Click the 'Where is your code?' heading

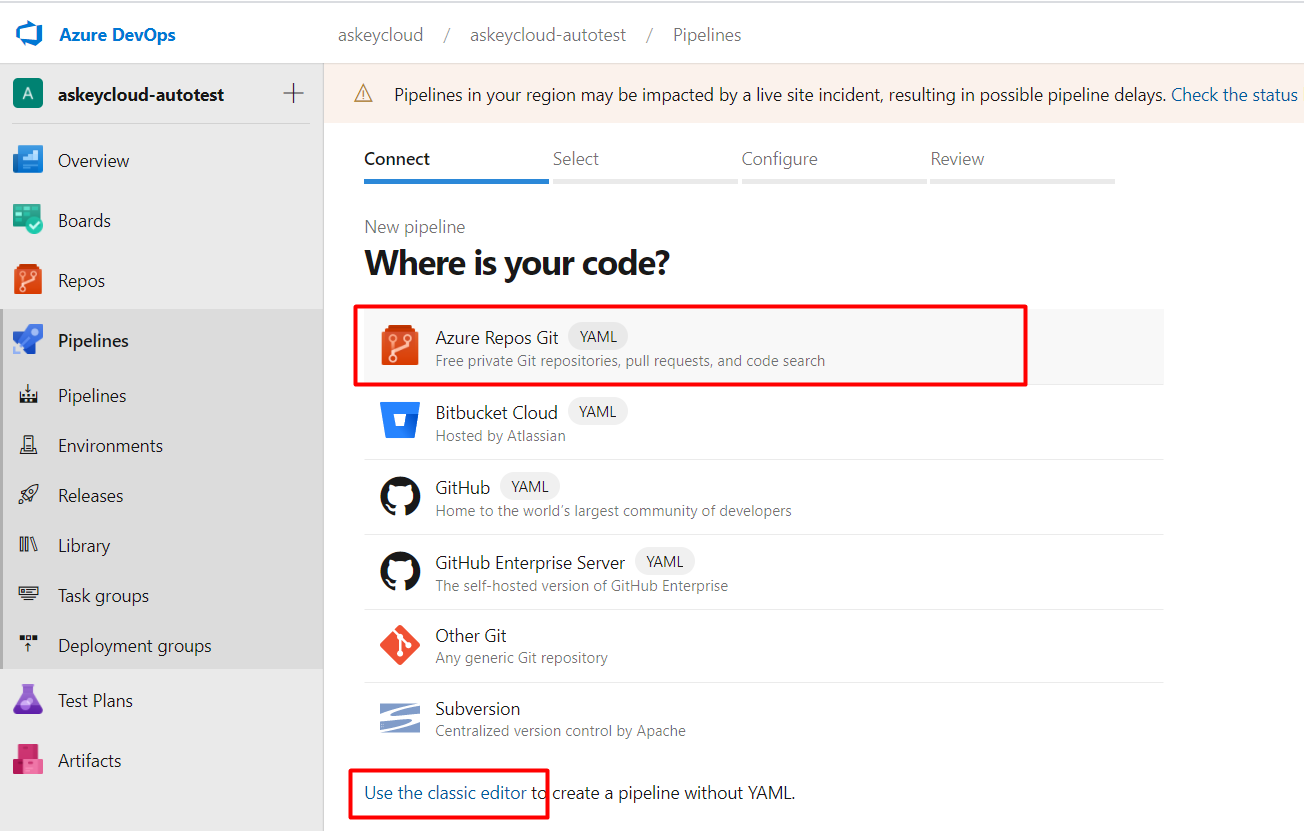pyautogui.click(x=516, y=263)
